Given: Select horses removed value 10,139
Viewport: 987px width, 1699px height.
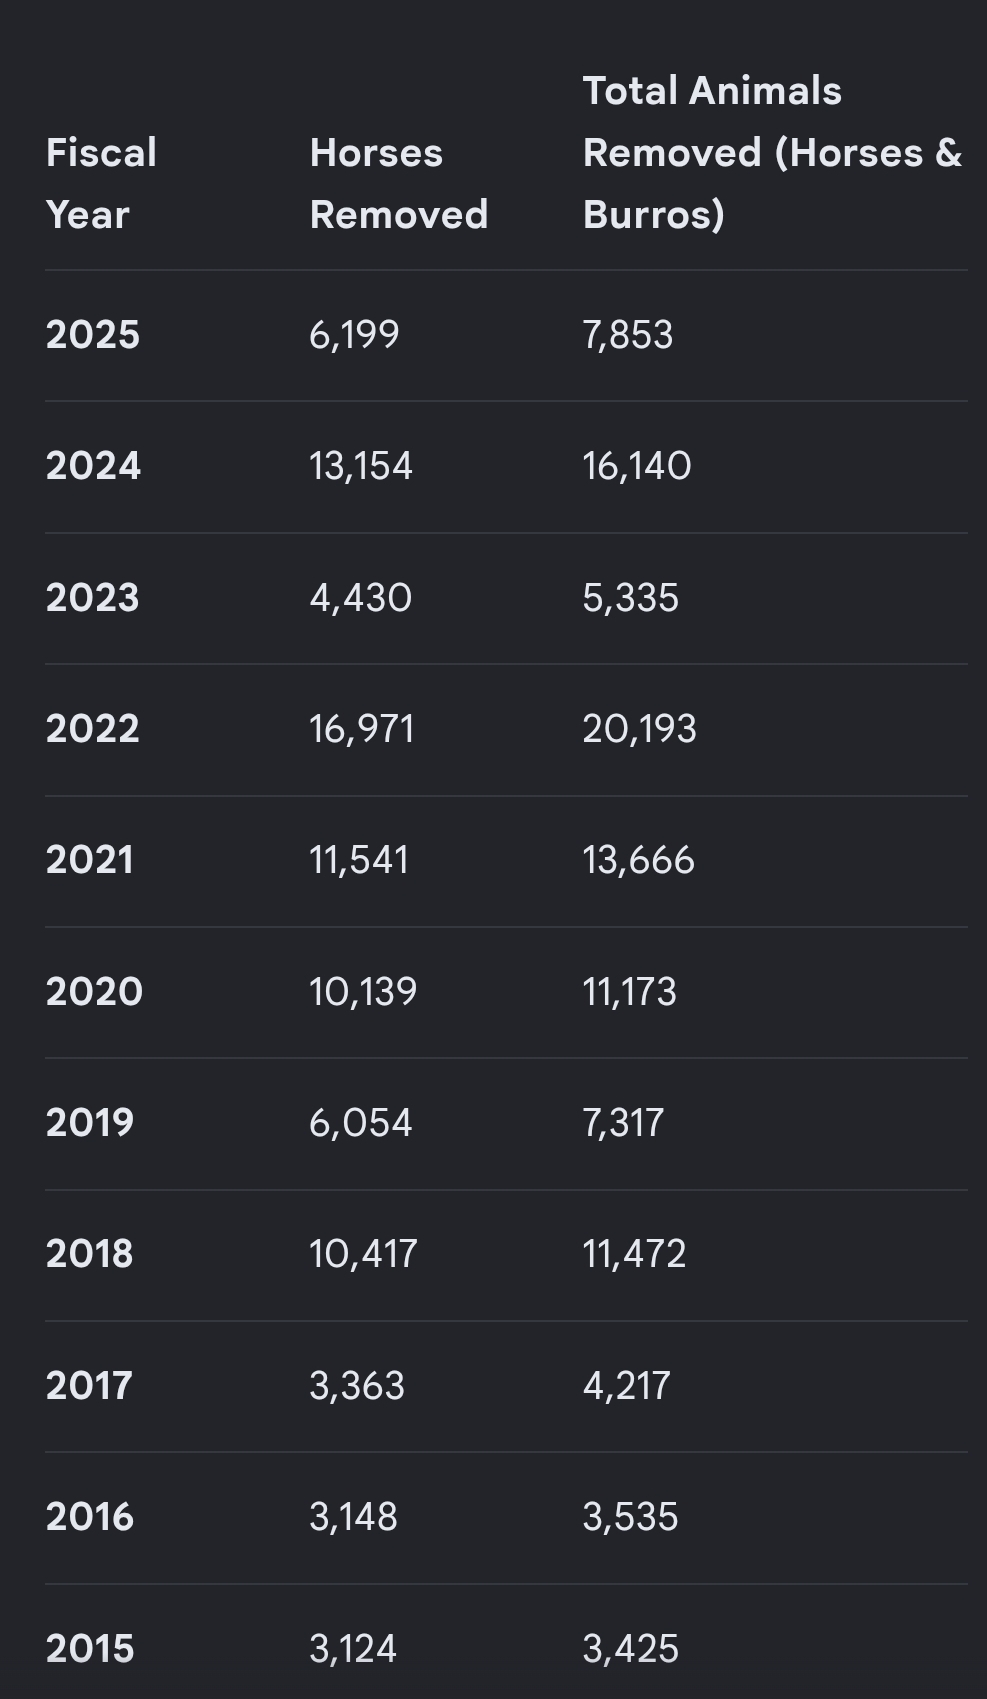Looking at the screenshot, I should click(x=363, y=992).
